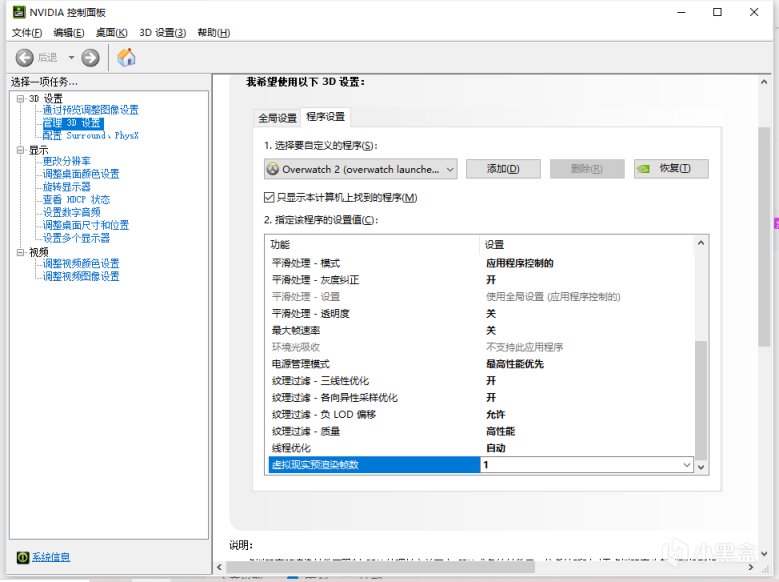Close the NVIDIA control panel window
779x582 pixels.
(754, 12)
